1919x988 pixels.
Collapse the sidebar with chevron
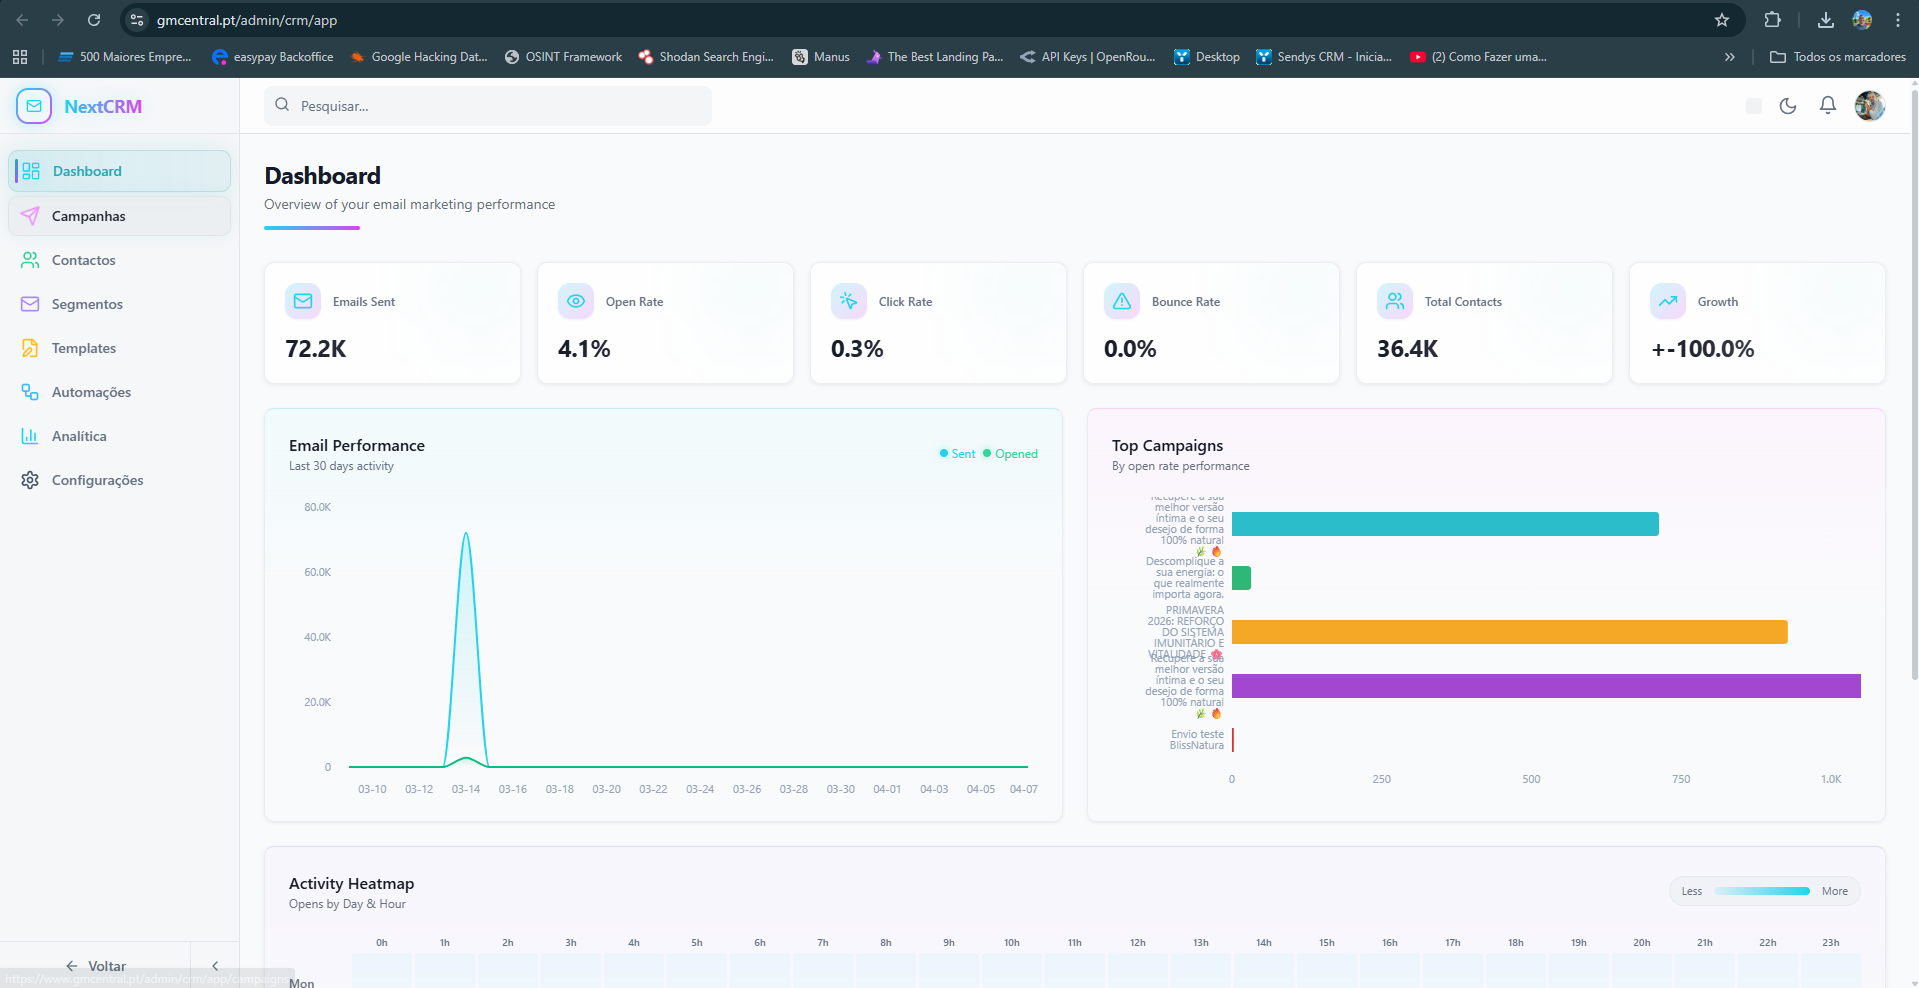pyautogui.click(x=215, y=966)
